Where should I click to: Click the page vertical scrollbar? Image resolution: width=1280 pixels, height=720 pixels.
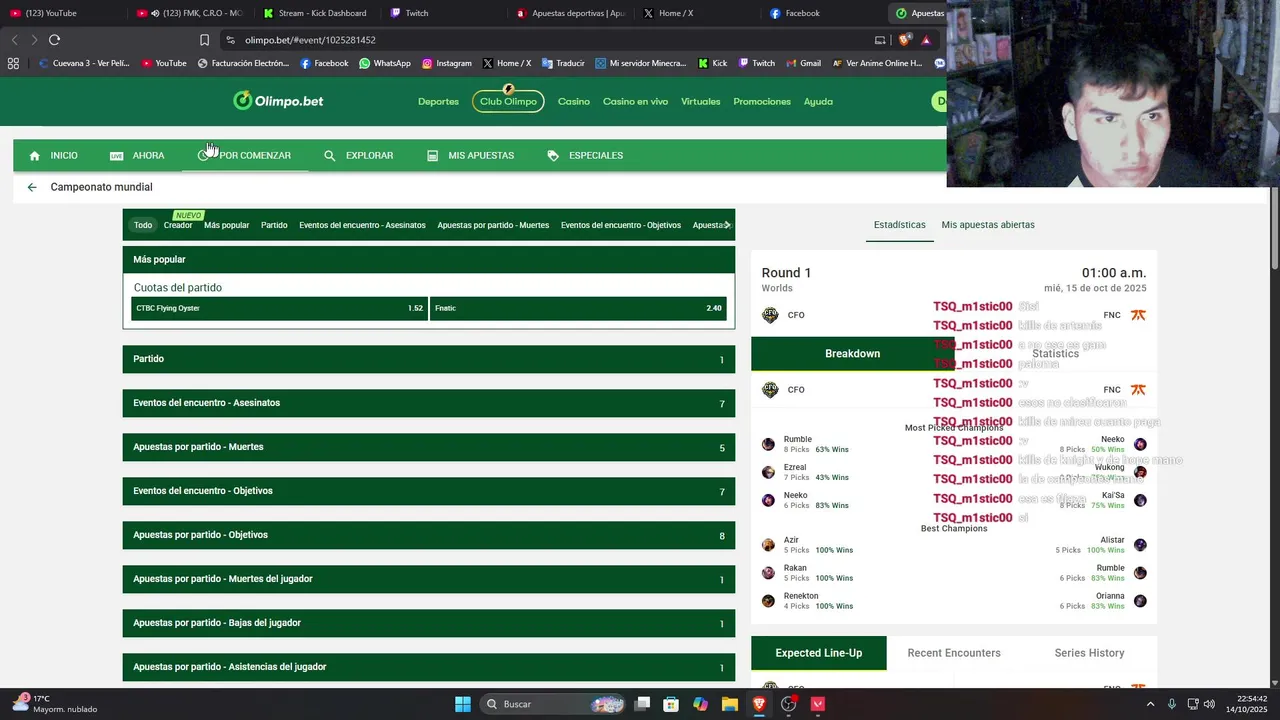coord(1274,230)
